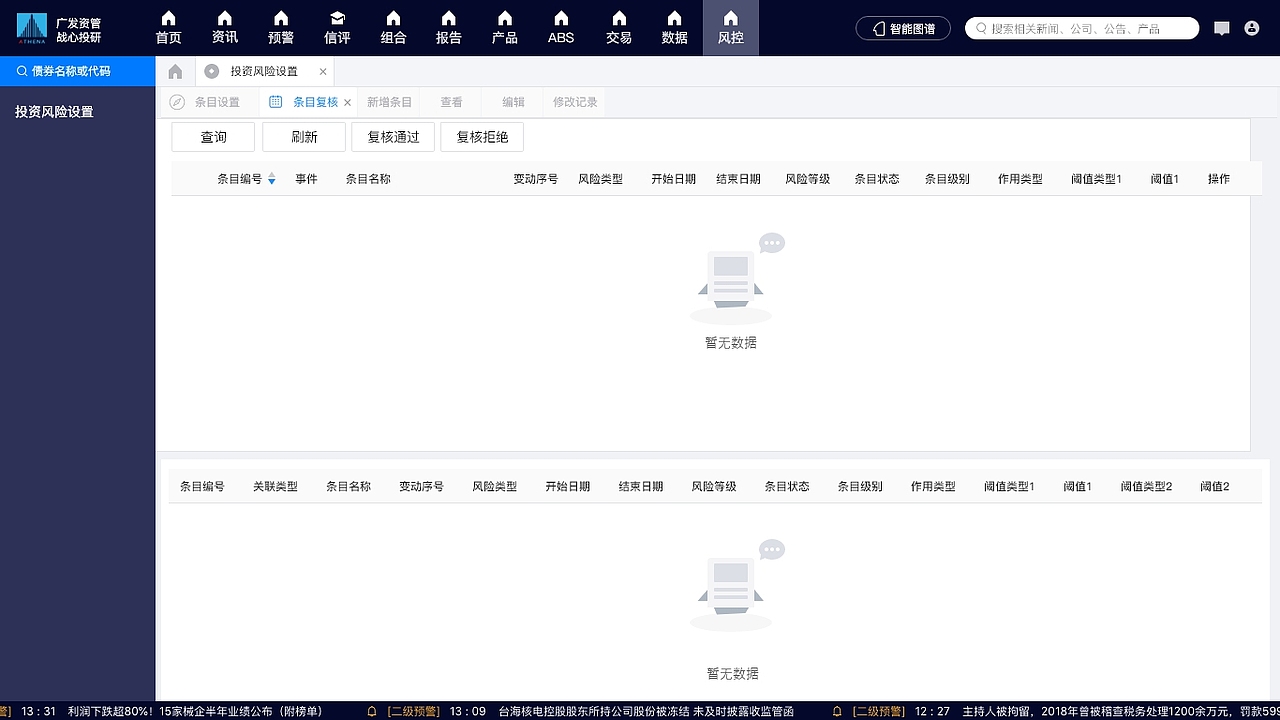The height and width of the screenshot is (720, 1280).
Task: Open the 首页 home module icon
Action: (x=168, y=27)
